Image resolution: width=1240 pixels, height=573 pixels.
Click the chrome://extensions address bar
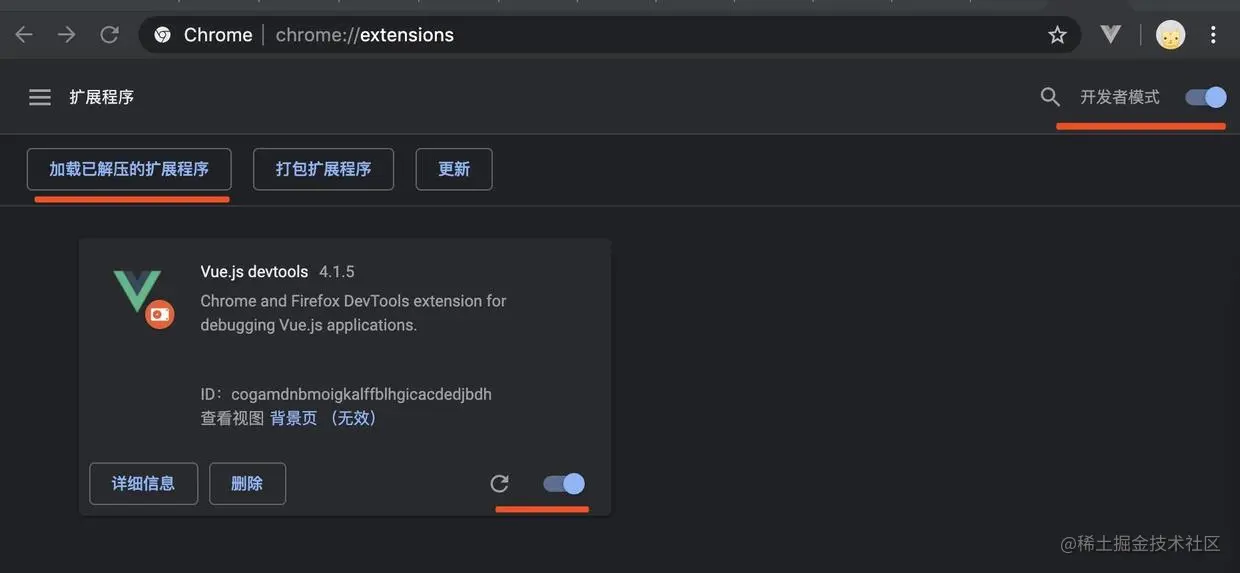[610, 35]
